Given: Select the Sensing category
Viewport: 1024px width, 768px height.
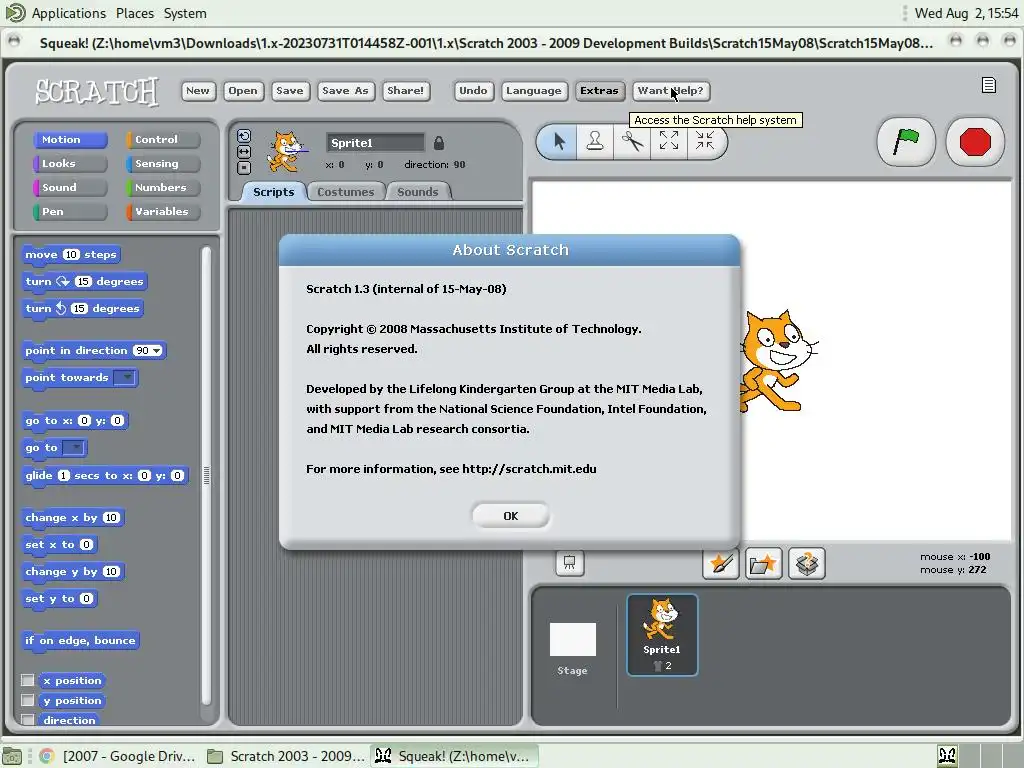Looking at the screenshot, I should pos(163,163).
